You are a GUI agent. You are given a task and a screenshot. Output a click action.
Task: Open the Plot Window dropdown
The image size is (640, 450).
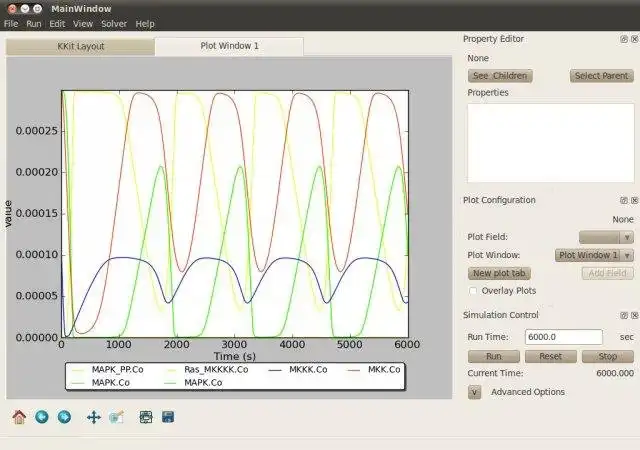click(595, 255)
